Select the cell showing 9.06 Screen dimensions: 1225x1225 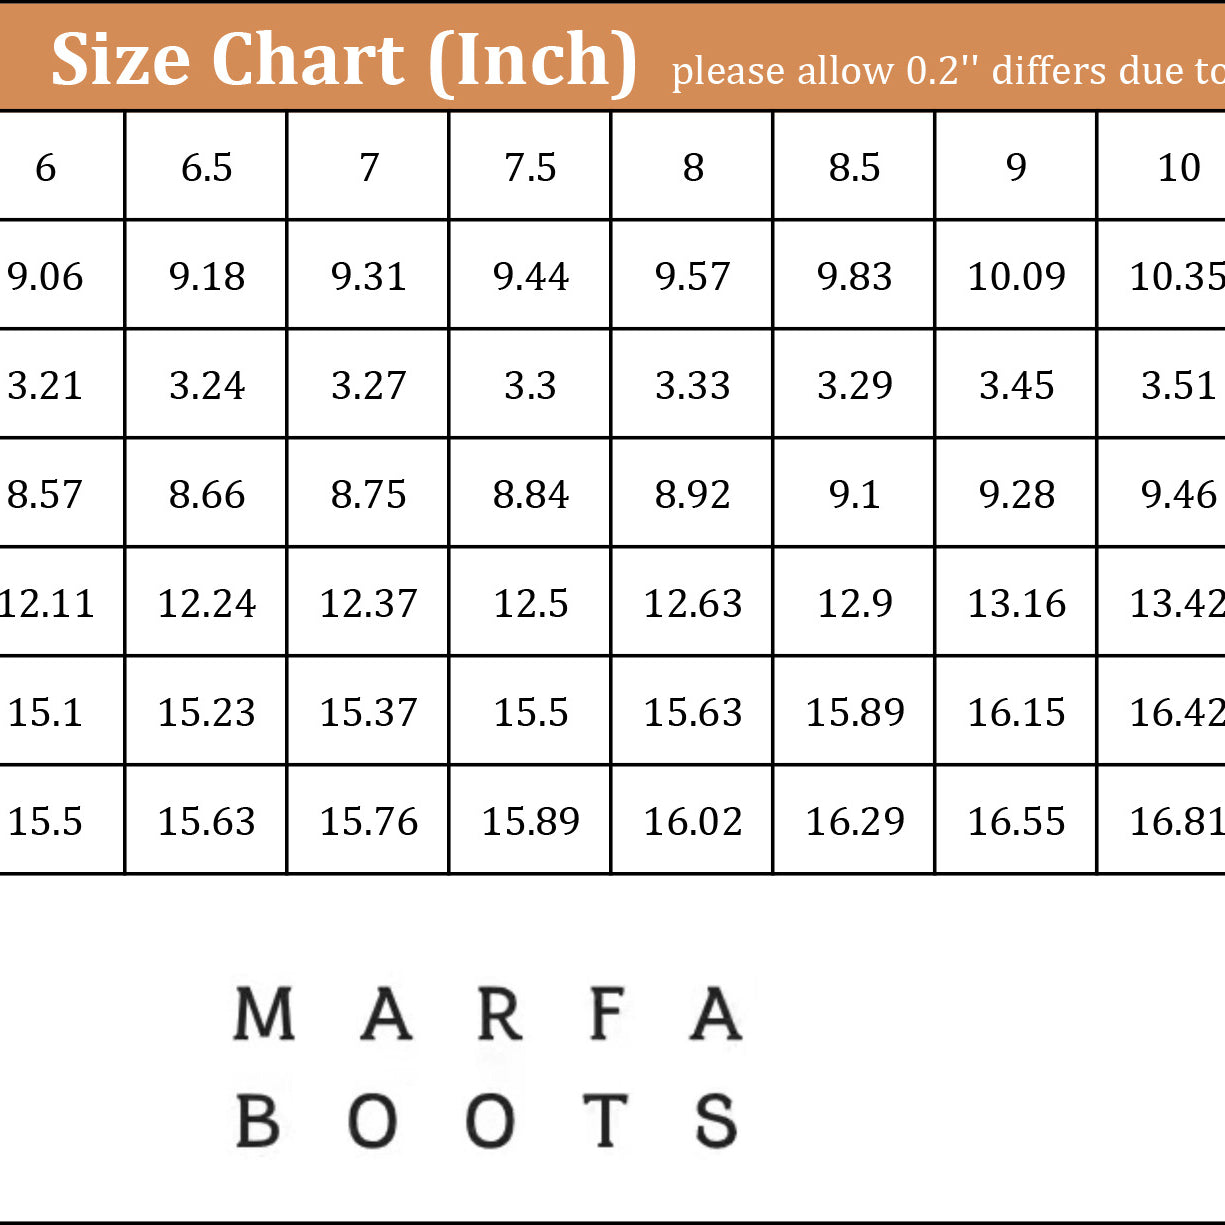point(46,276)
